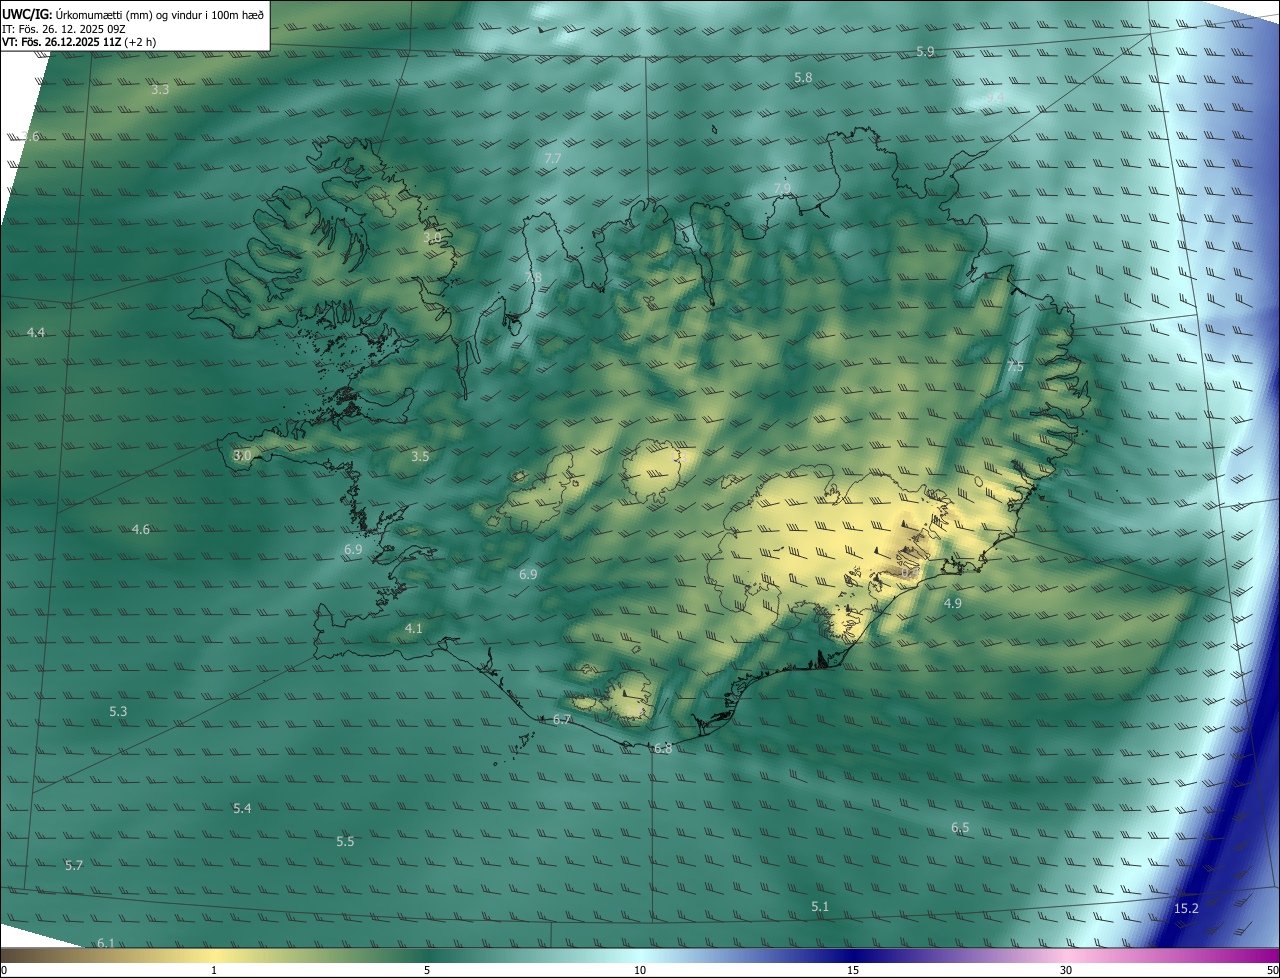Click the map value label 6.8
This screenshot has width=1280, height=978.
pyautogui.click(x=663, y=749)
